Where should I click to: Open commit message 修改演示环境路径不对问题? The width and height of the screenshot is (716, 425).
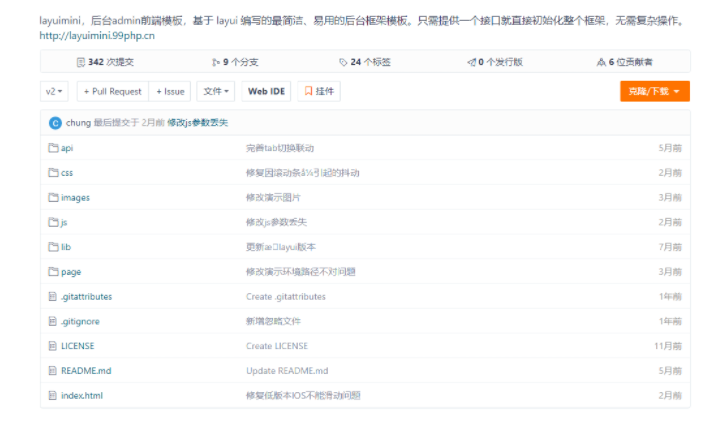300,272
